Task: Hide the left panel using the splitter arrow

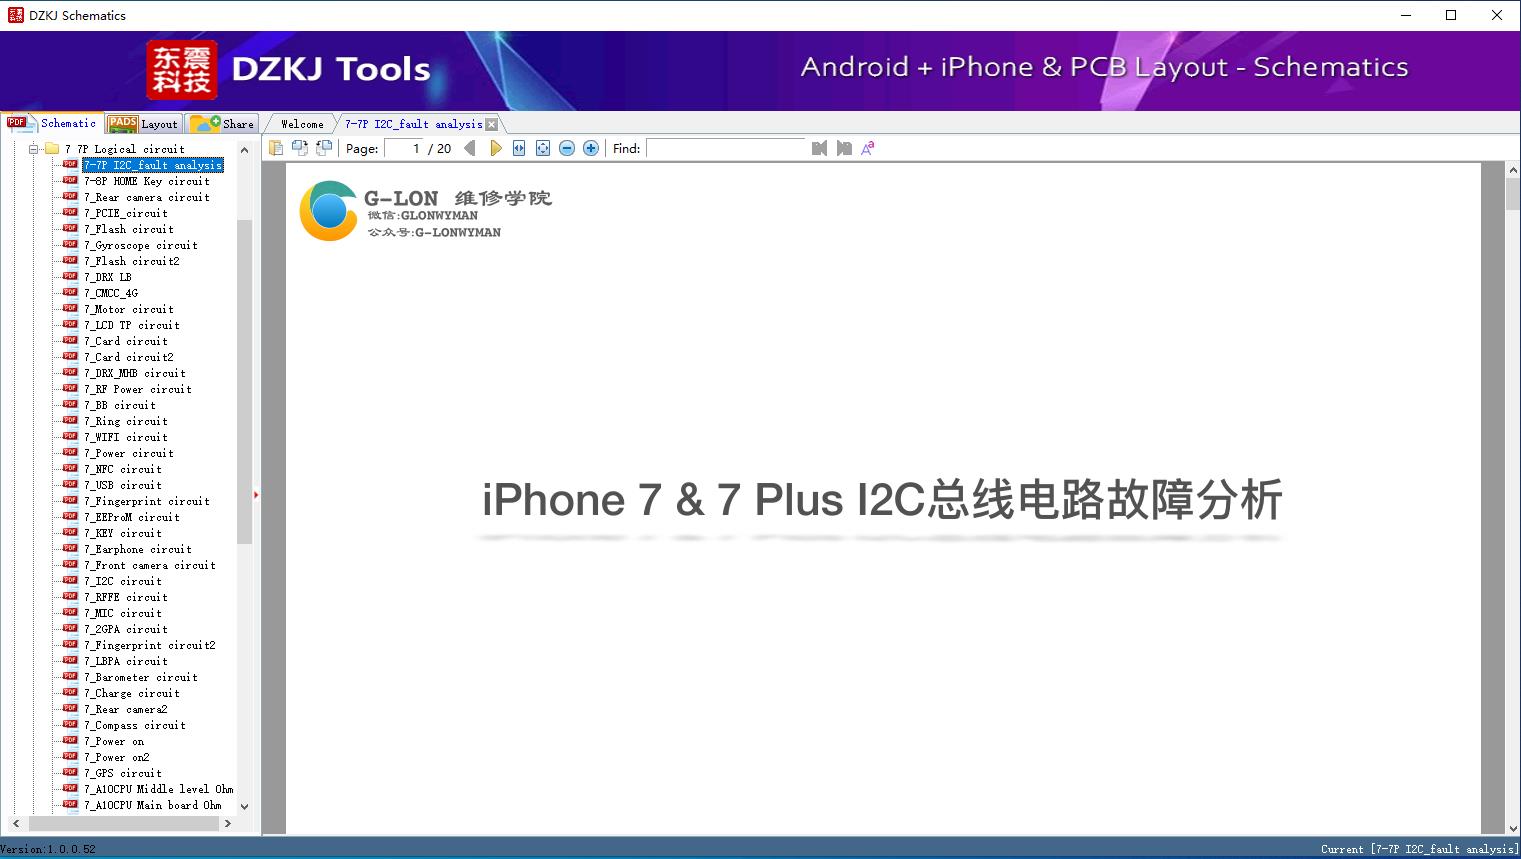Action: 256,494
